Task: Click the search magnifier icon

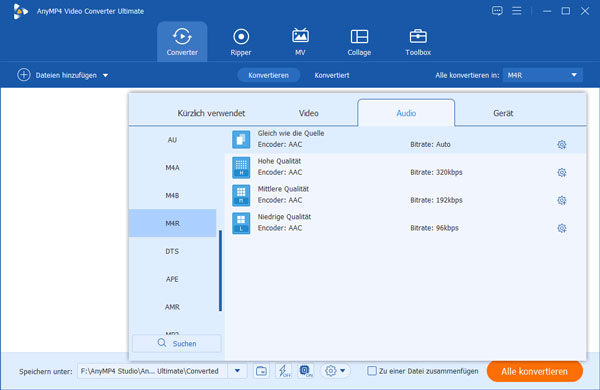Action: click(x=162, y=343)
